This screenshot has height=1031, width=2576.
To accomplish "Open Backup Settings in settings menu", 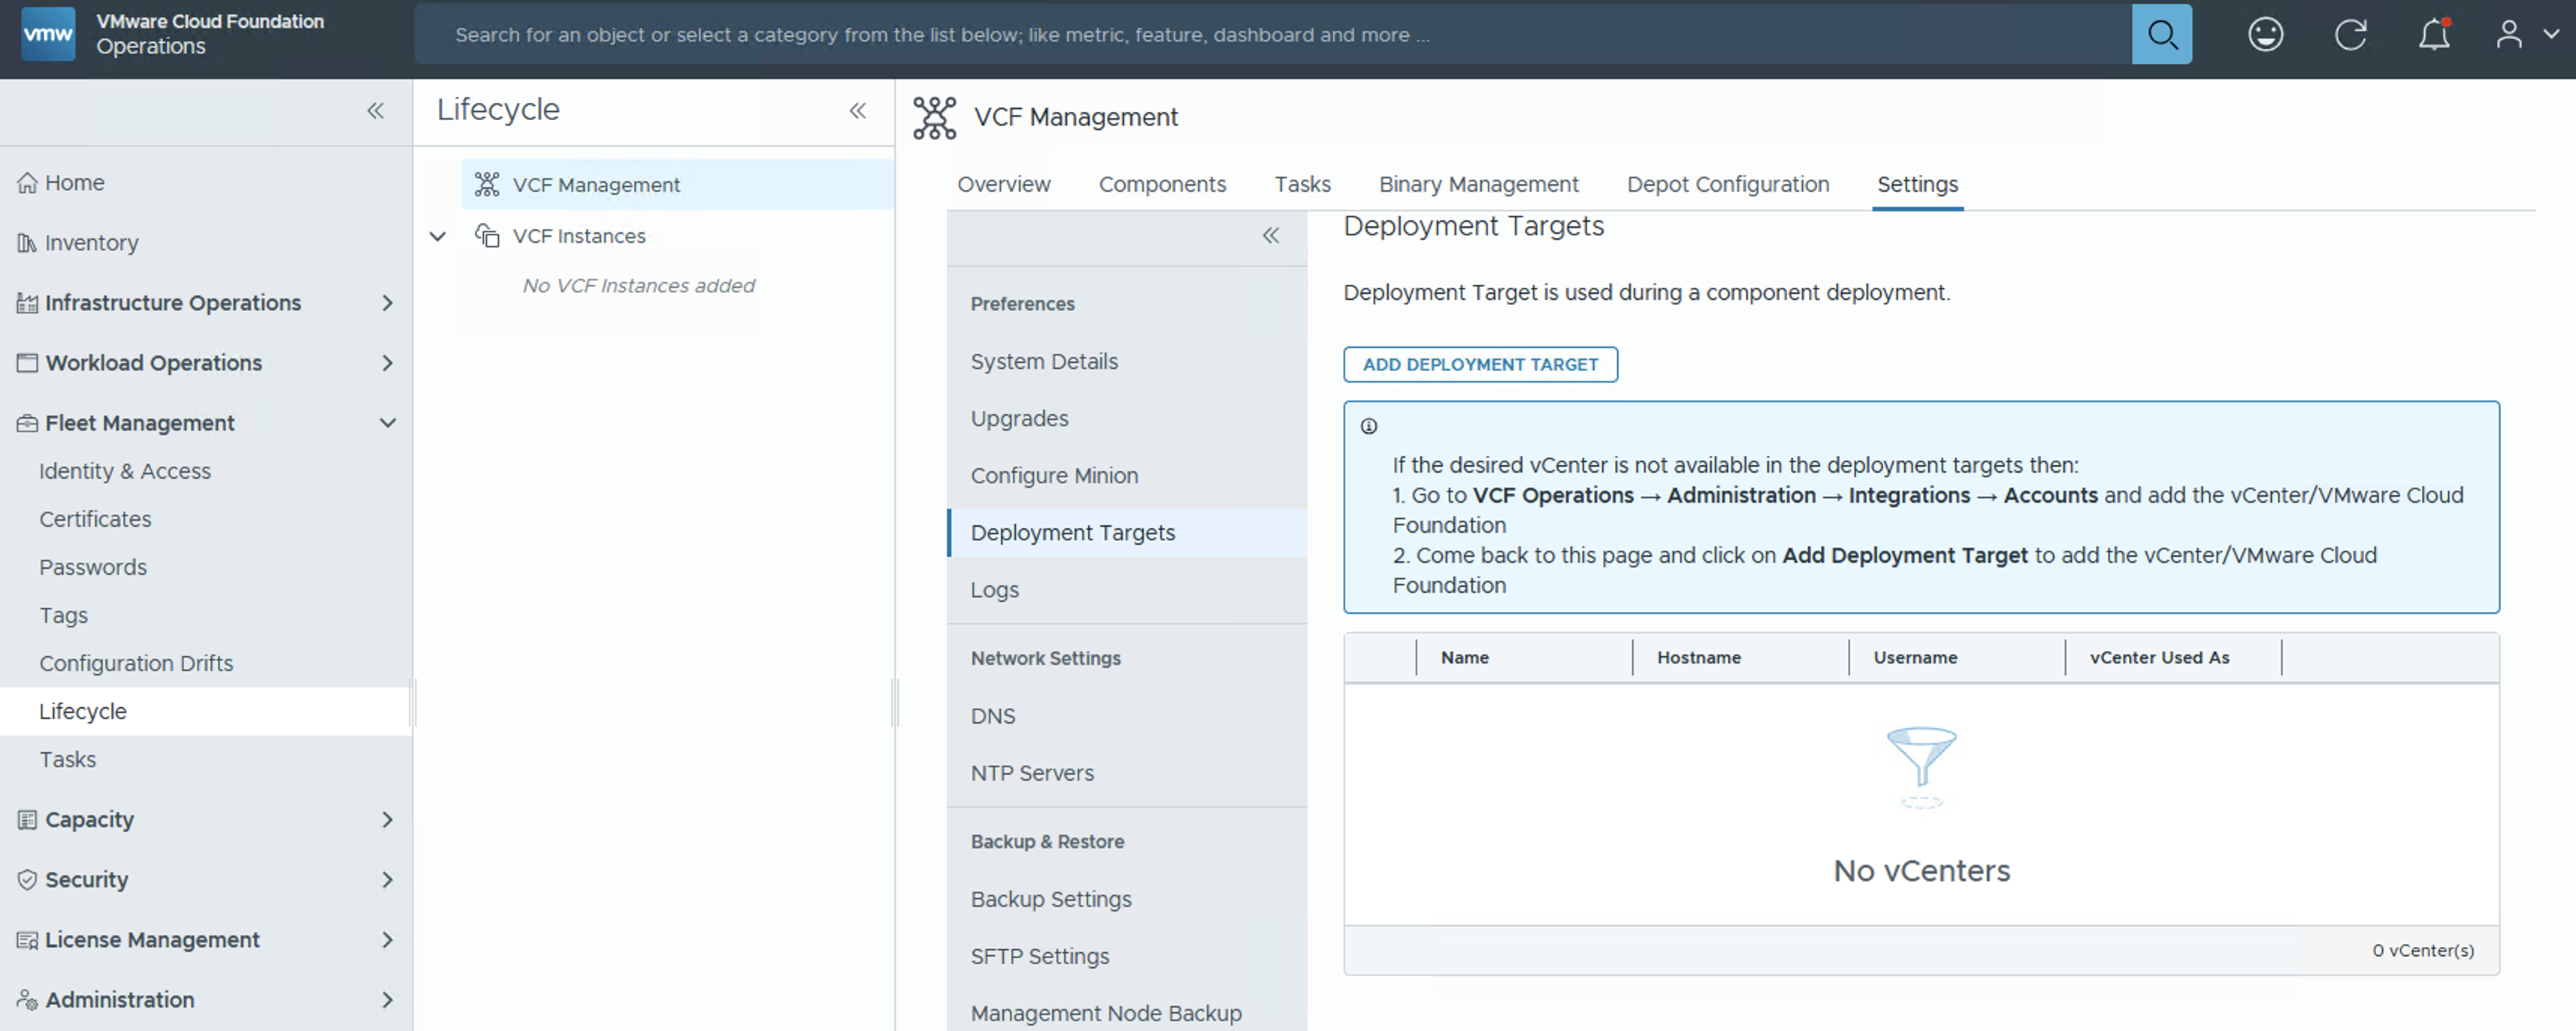I will (x=1050, y=899).
